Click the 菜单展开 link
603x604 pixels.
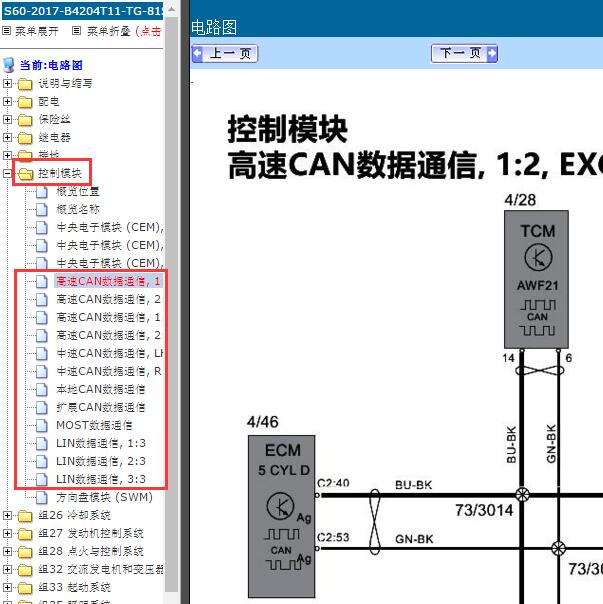37,31
